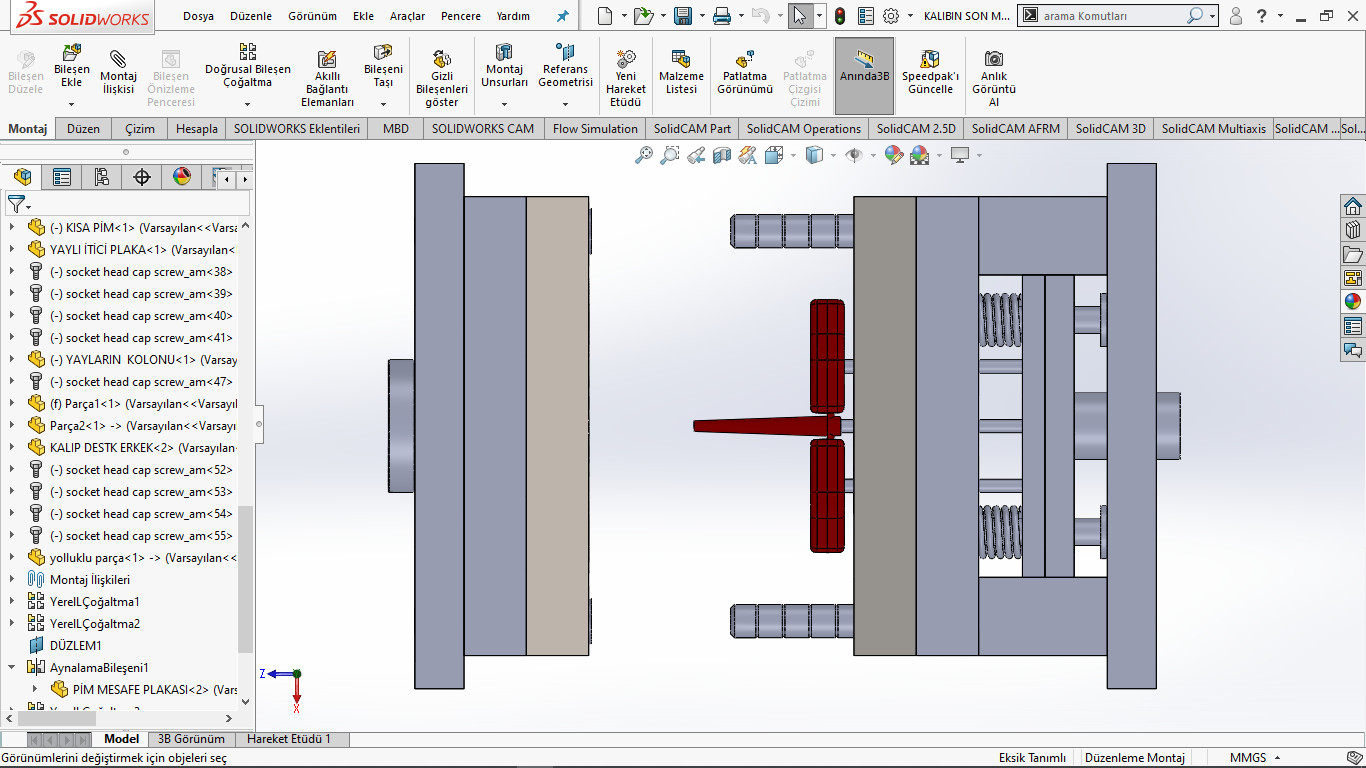
Task: Open the View Orientation dropdown arrow
Action: click(x=793, y=155)
